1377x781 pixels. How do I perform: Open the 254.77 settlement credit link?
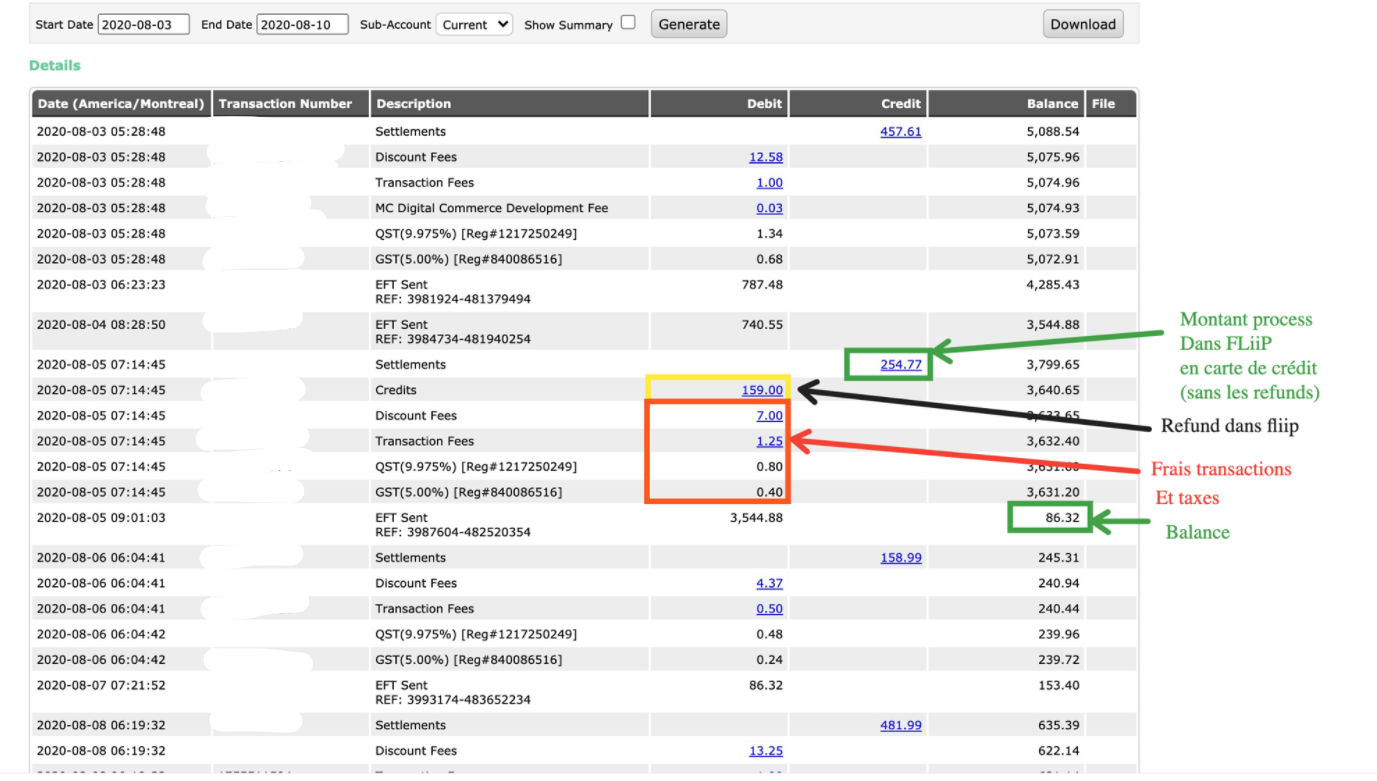click(x=900, y=365)
